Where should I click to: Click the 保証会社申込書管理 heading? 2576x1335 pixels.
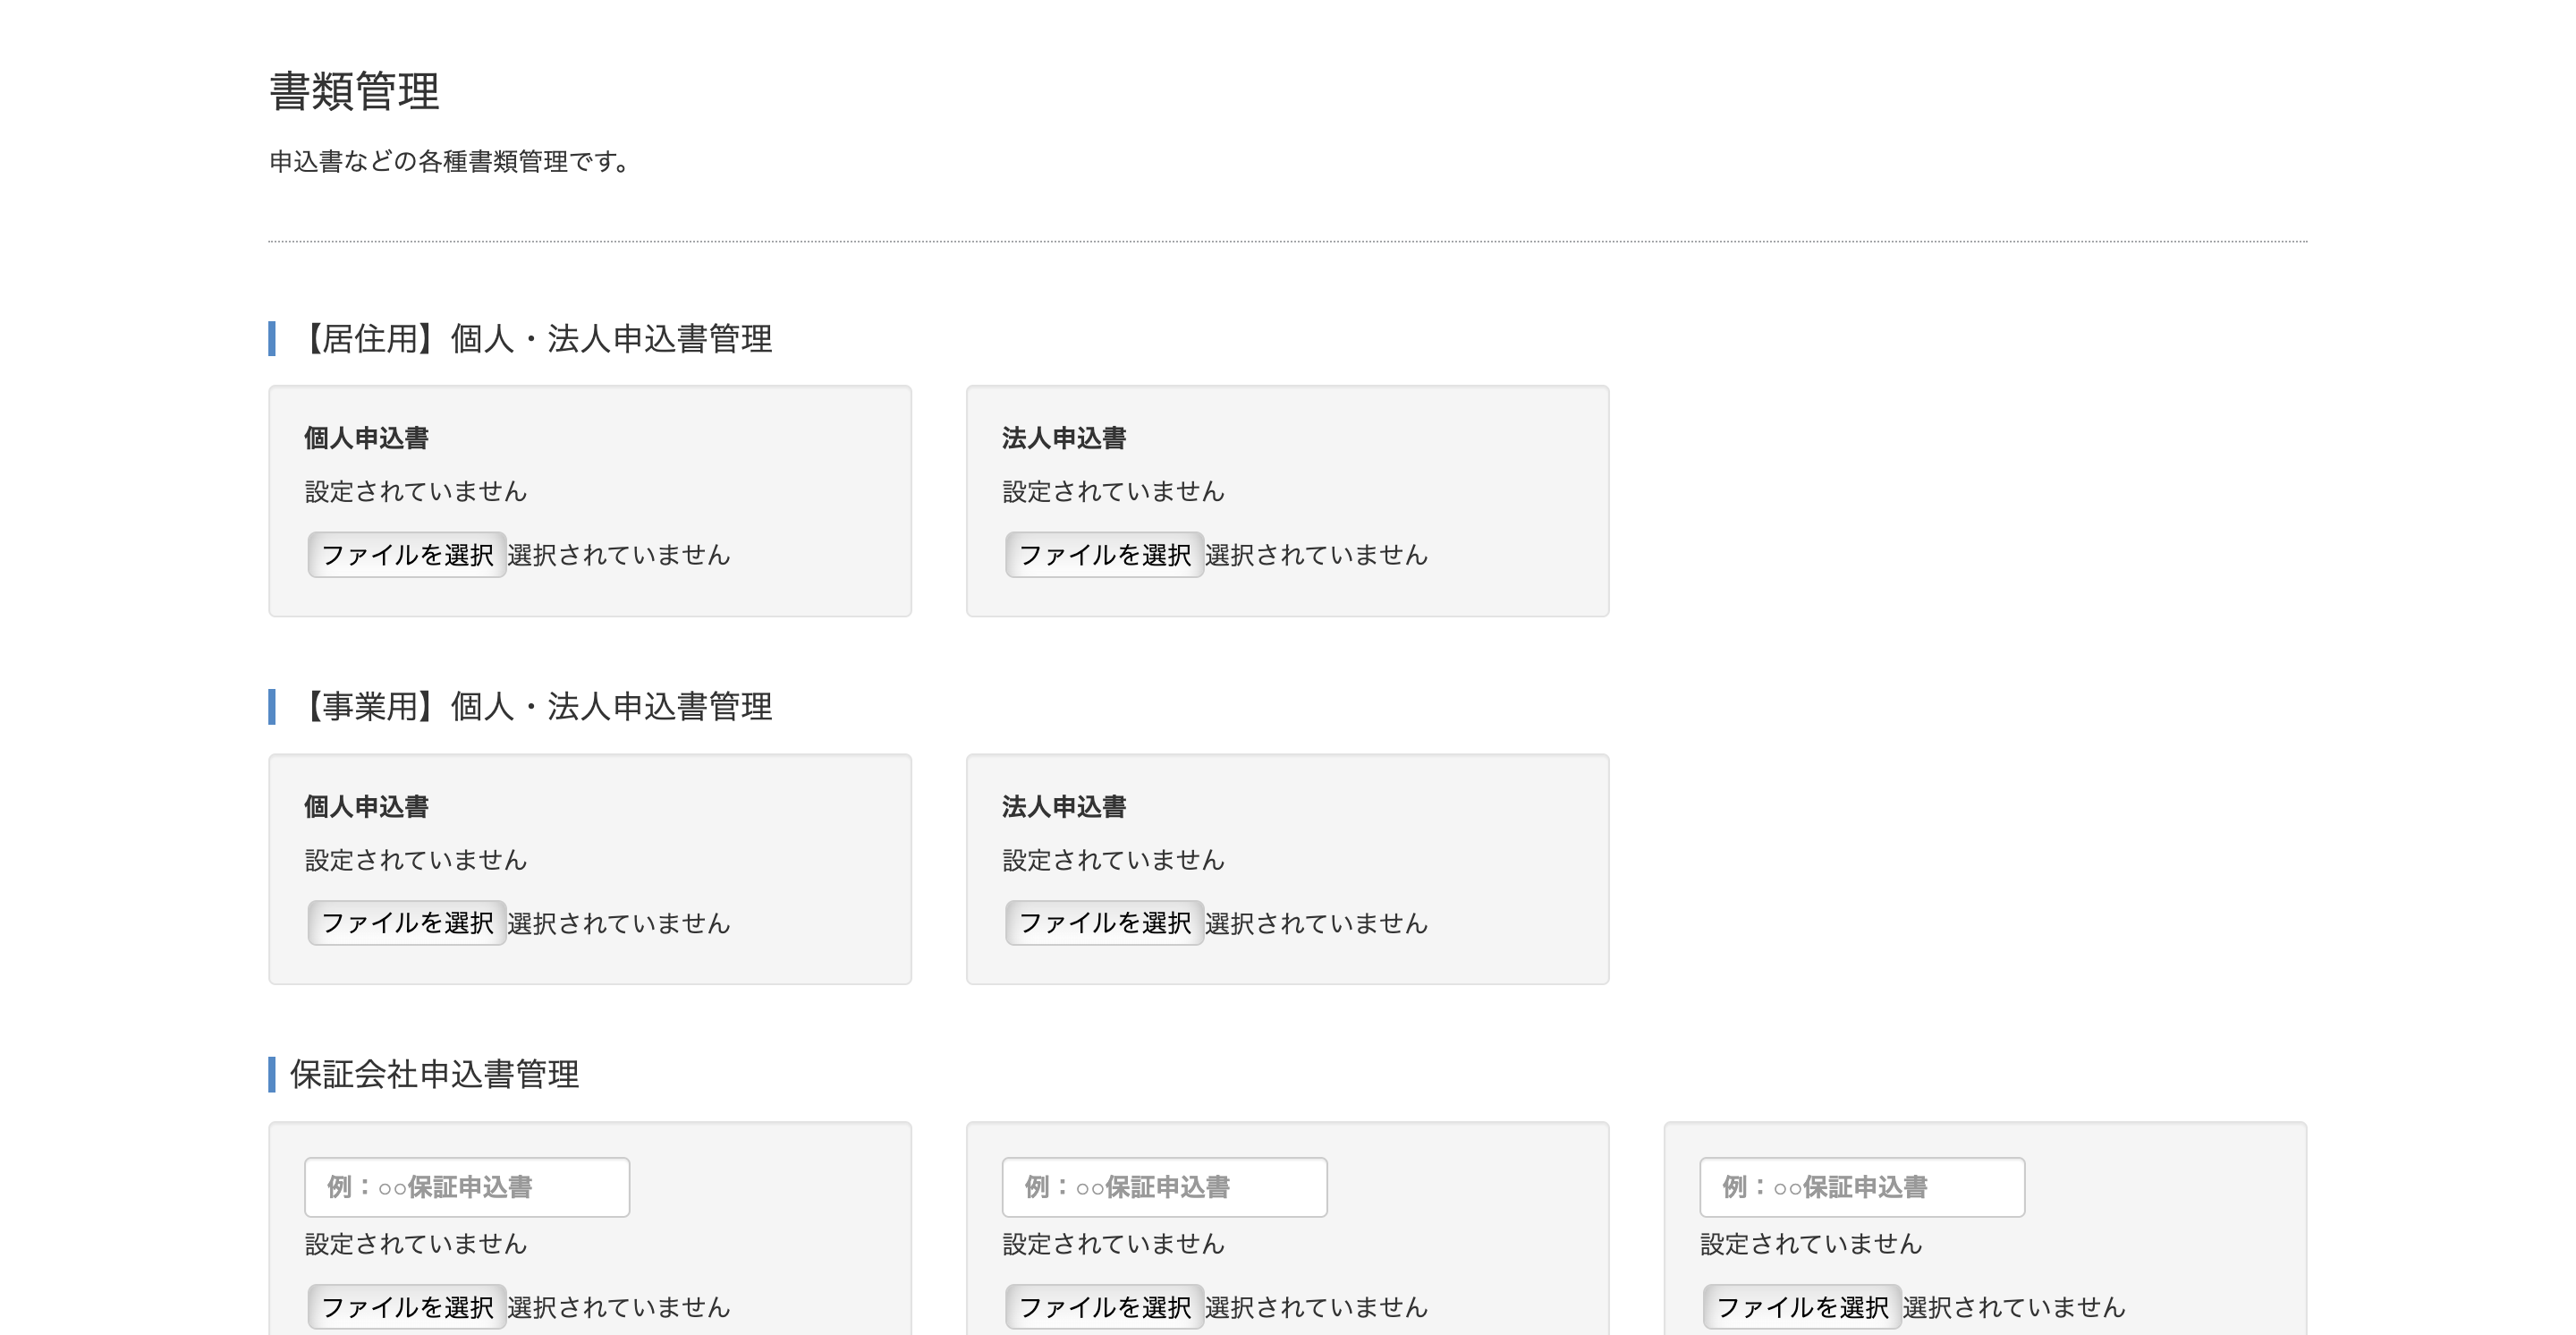(434, 1075)
